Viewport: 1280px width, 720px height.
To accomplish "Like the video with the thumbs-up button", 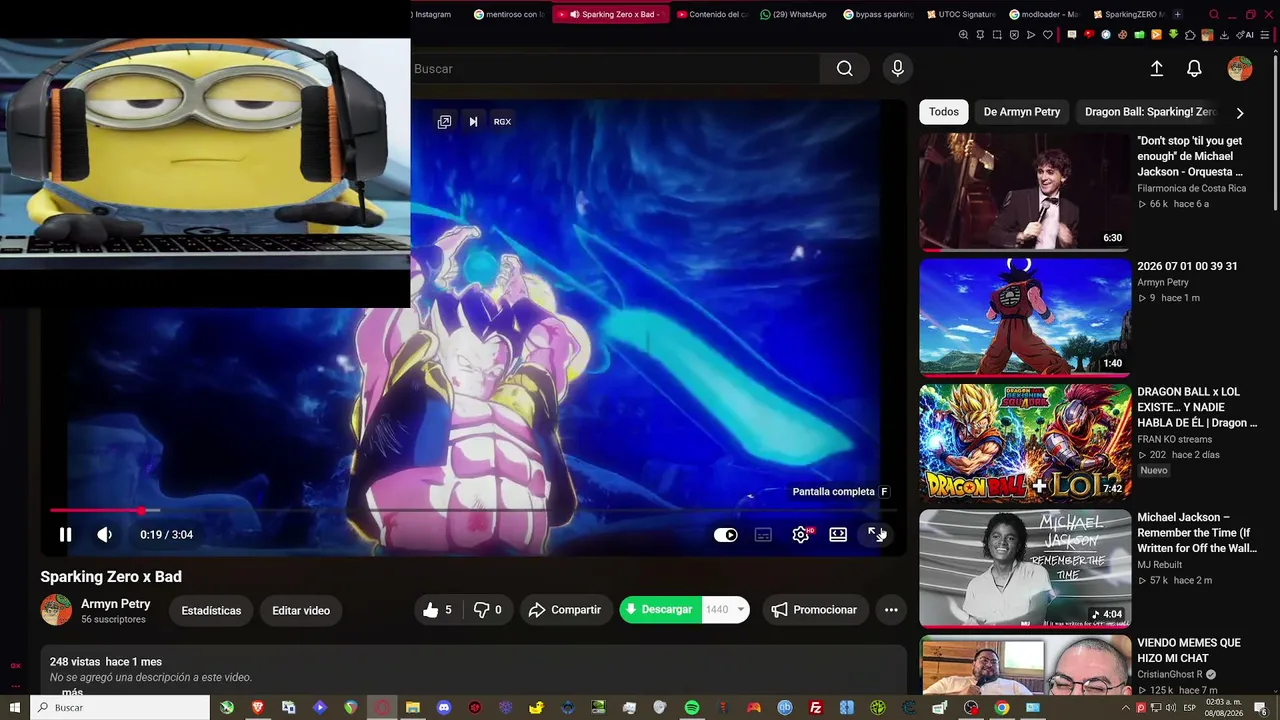I will [x=440, y=610].
